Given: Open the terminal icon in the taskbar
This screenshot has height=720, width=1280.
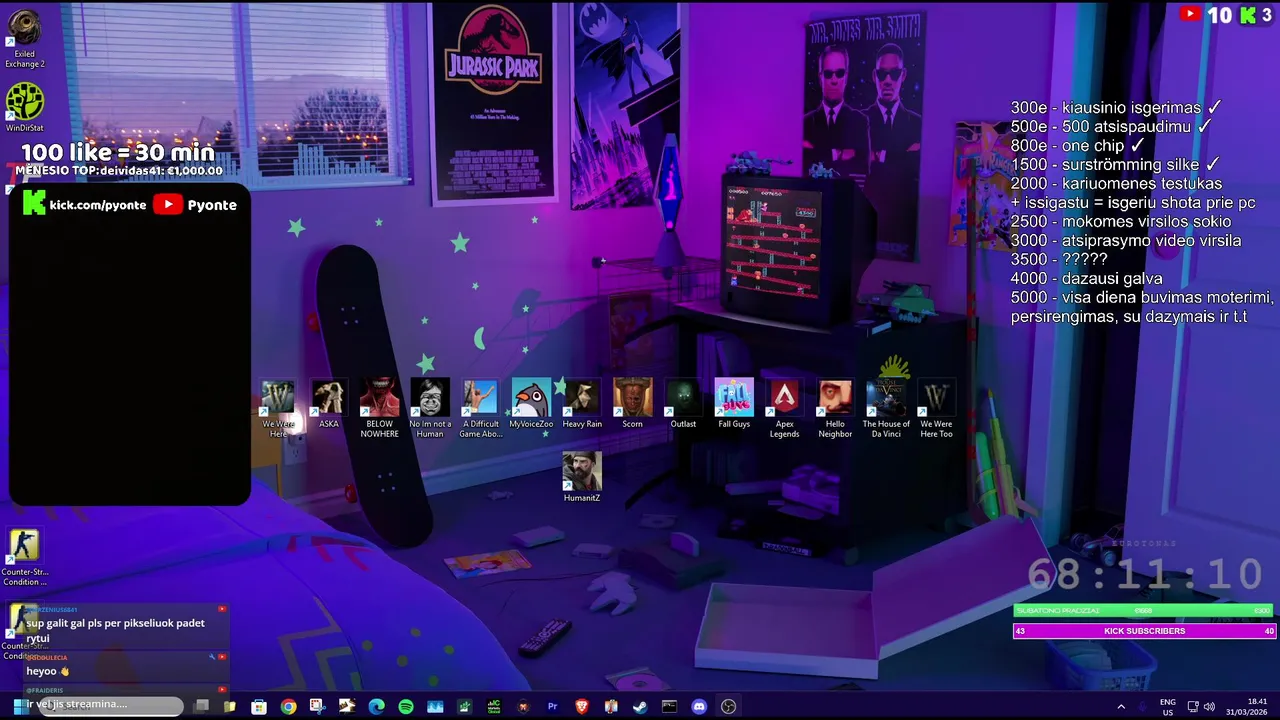Looking at the screenshot, I should coord(669,707).
